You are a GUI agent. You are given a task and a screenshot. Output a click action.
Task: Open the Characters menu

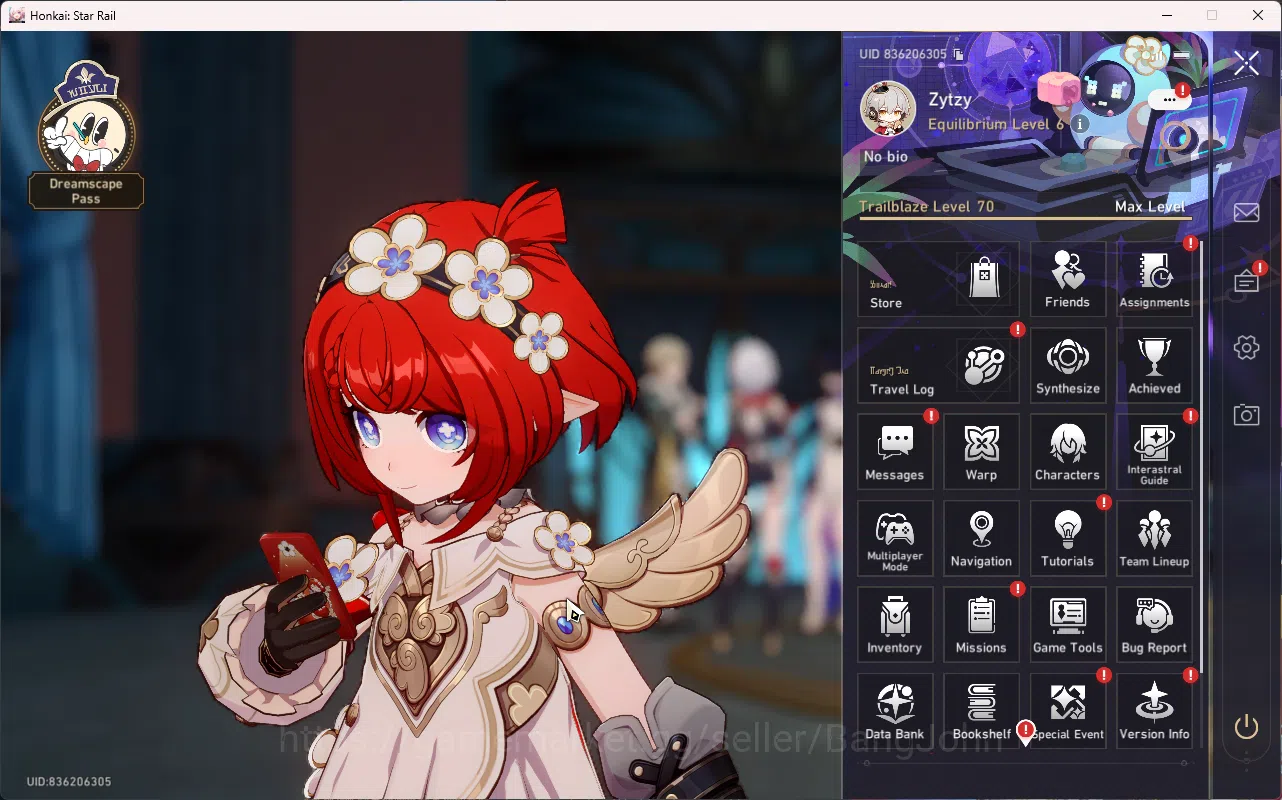coord(1068,452)
